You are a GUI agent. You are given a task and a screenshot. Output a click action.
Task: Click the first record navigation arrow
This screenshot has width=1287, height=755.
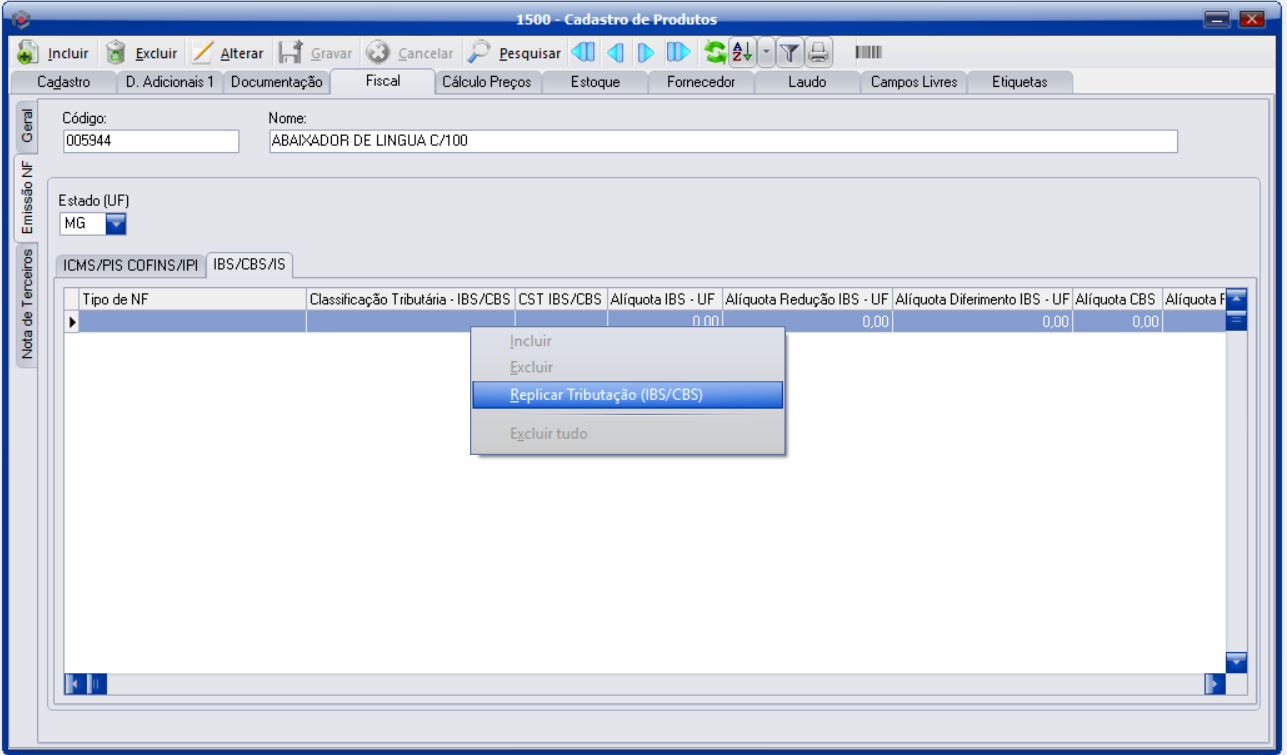pyautogui.click(x=583, y=53)
